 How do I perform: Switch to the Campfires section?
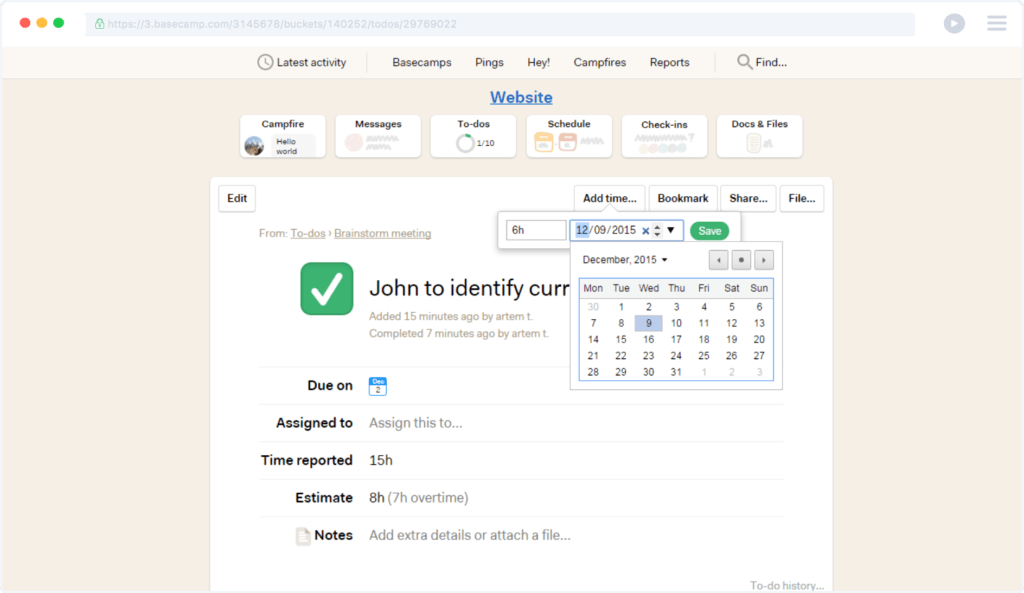coord(599,62)
